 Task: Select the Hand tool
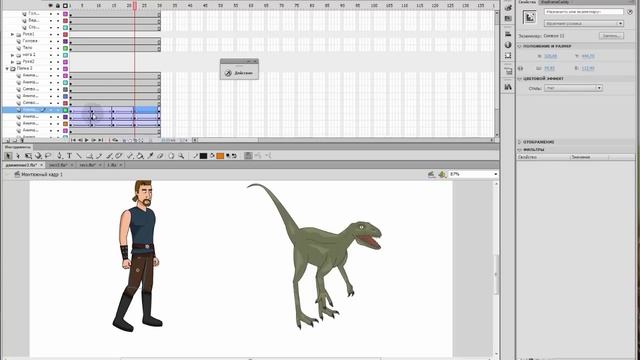point(171,156)
